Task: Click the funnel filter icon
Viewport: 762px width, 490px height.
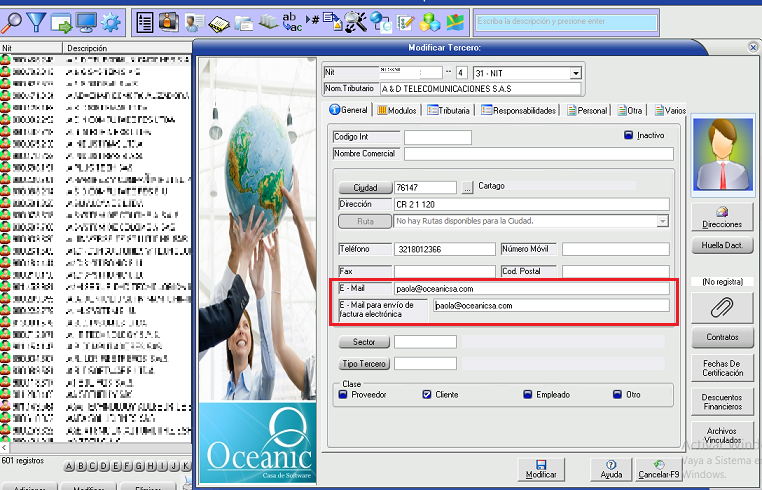Action: [x=36, y=21]
